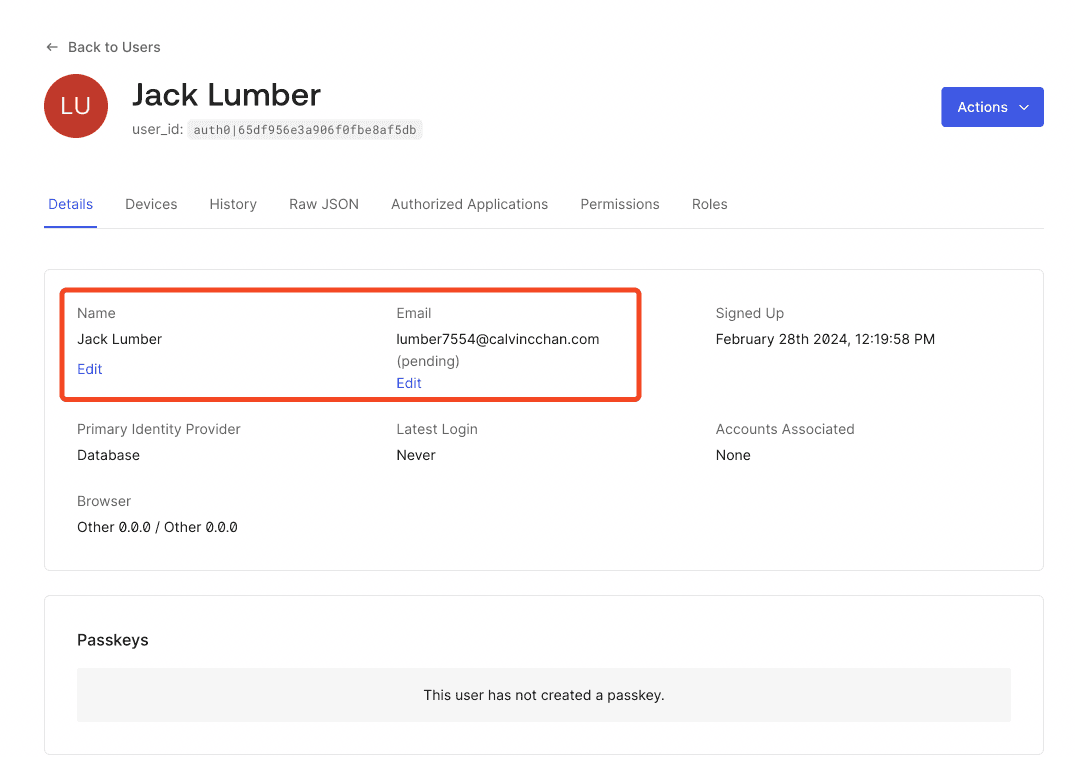Click Edit under the Name field
The width and height of the screenshot is (1075, 757).
pos(90,369)
